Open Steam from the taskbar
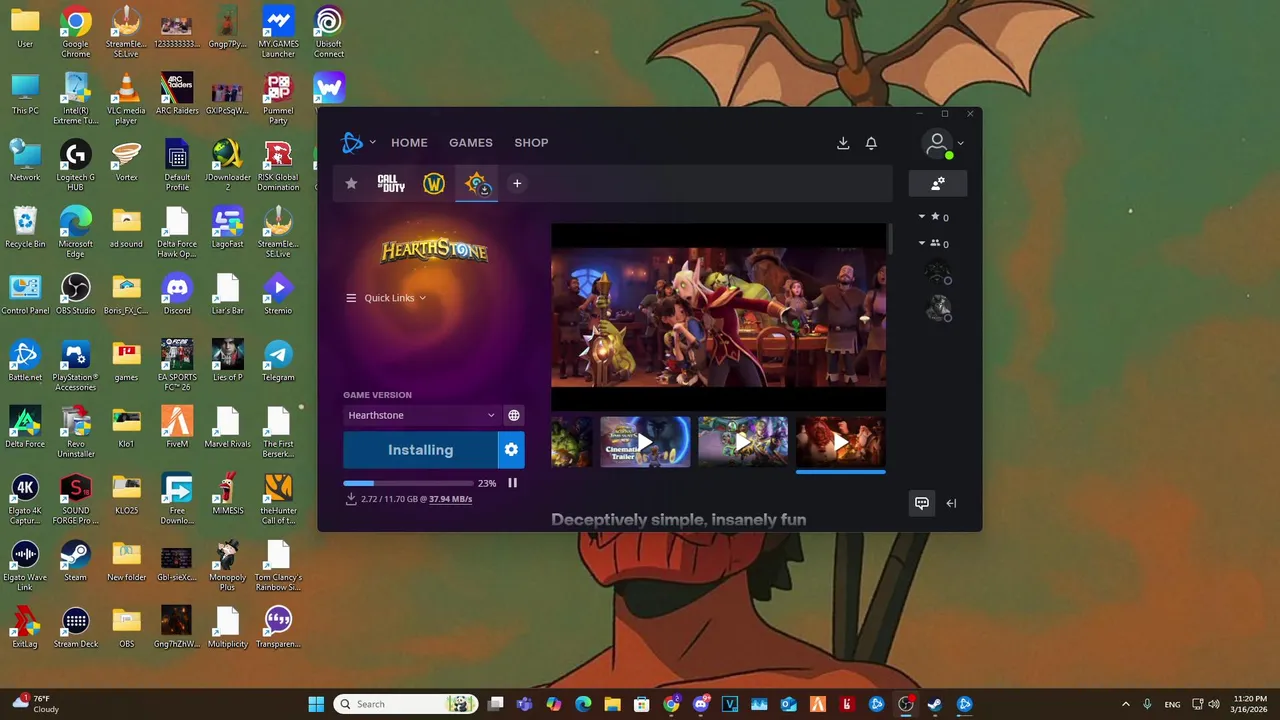 point(934,704)
